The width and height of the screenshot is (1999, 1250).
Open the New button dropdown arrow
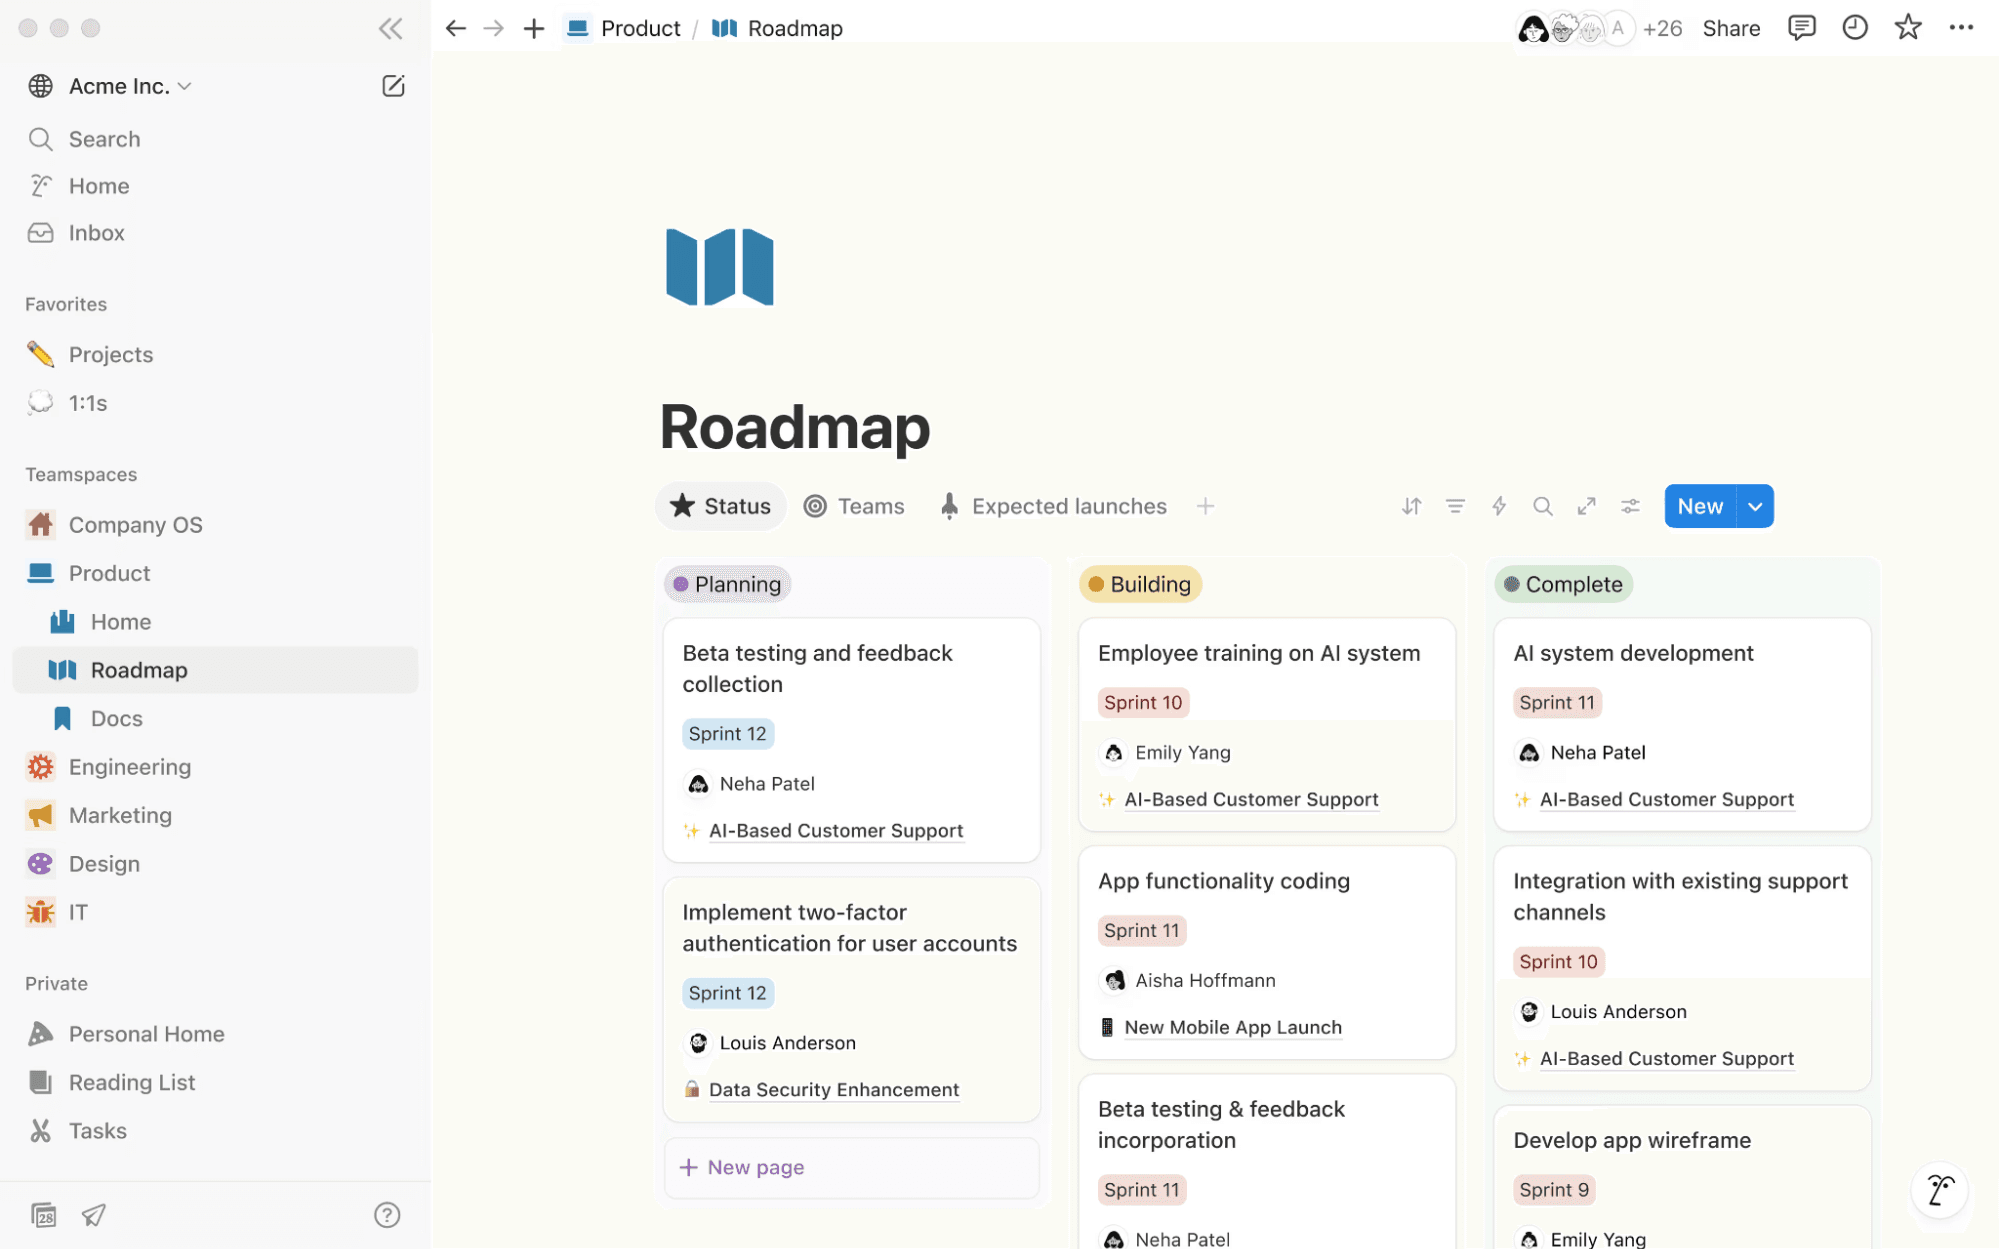pyautogui.click(x=1754, y=506)
